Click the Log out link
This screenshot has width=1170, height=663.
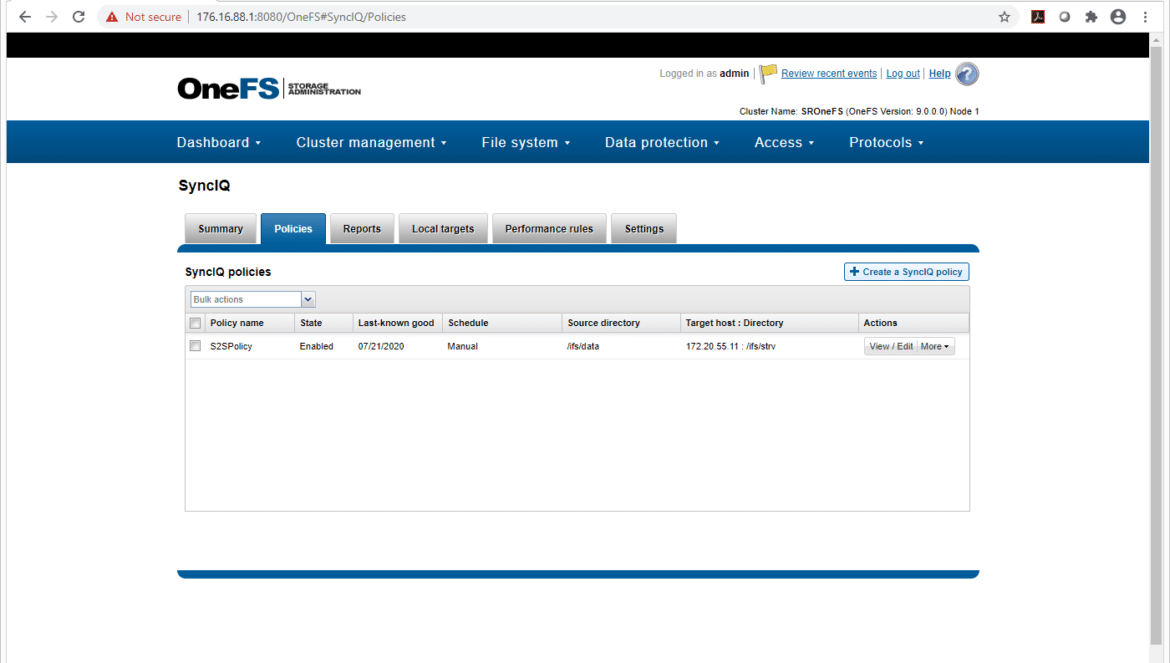tap(903, 73)
